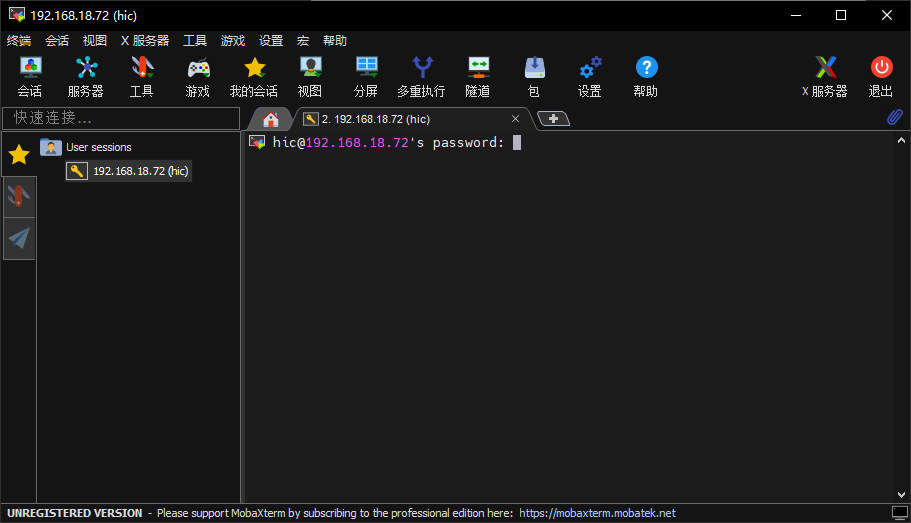911x523 pixels.
Task: Open the mobaxterm.mobatek.net link
Action: [597, 513]
